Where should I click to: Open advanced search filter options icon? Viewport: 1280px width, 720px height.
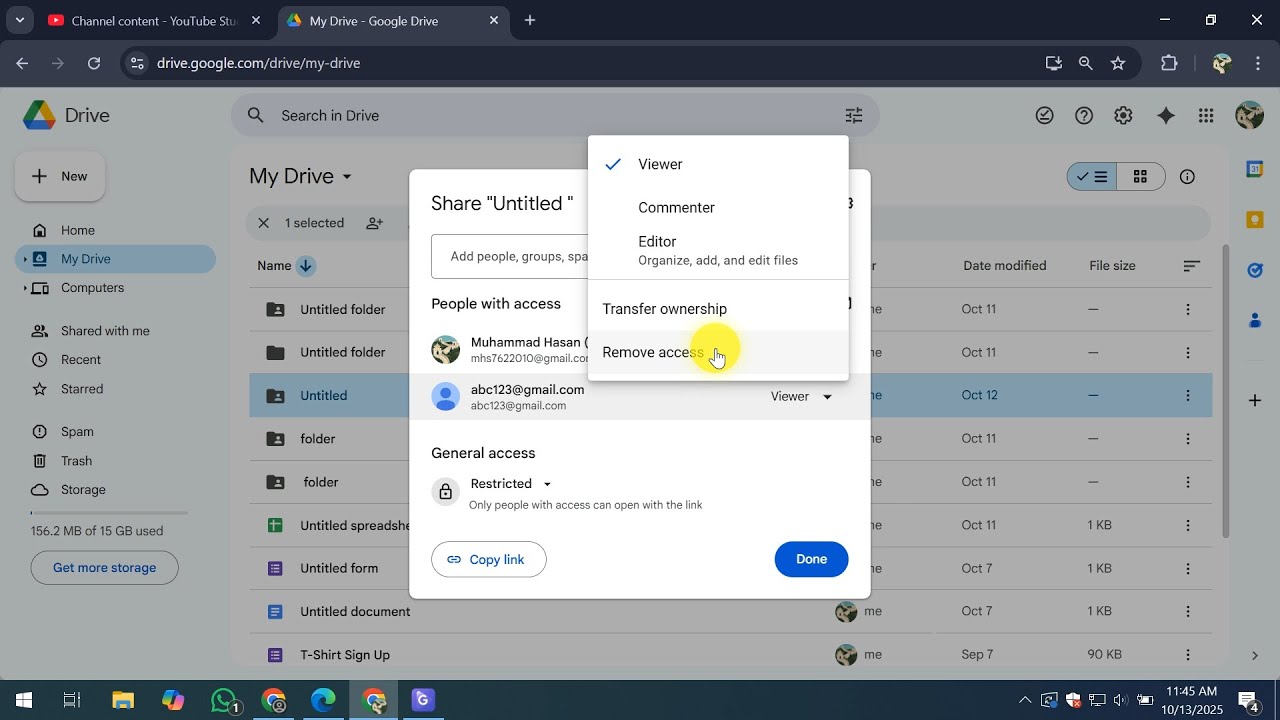coord(853,116)
